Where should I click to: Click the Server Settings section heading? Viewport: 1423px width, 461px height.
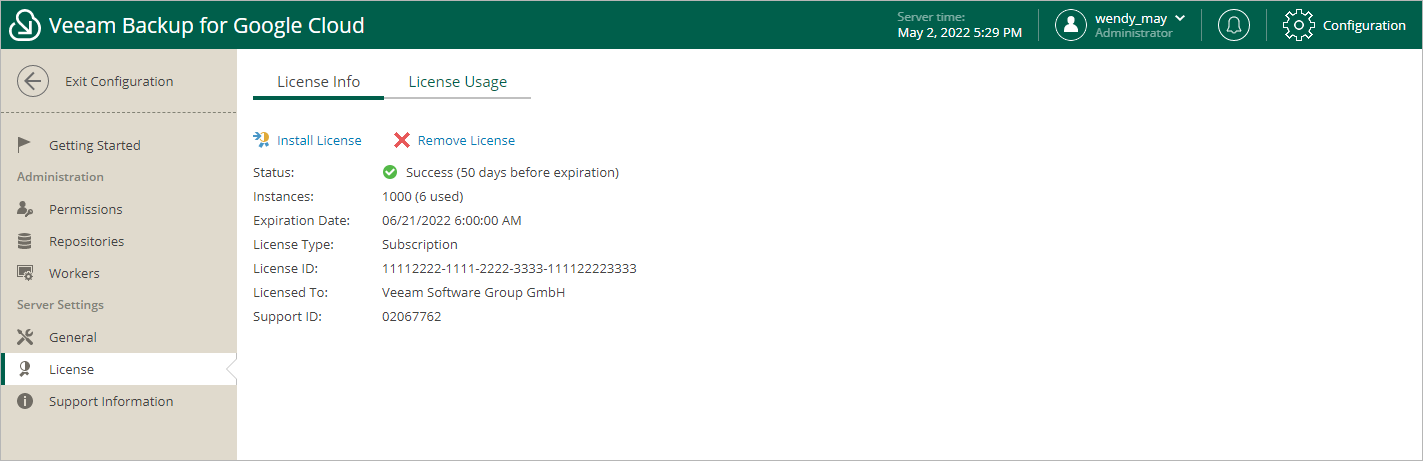60,305
